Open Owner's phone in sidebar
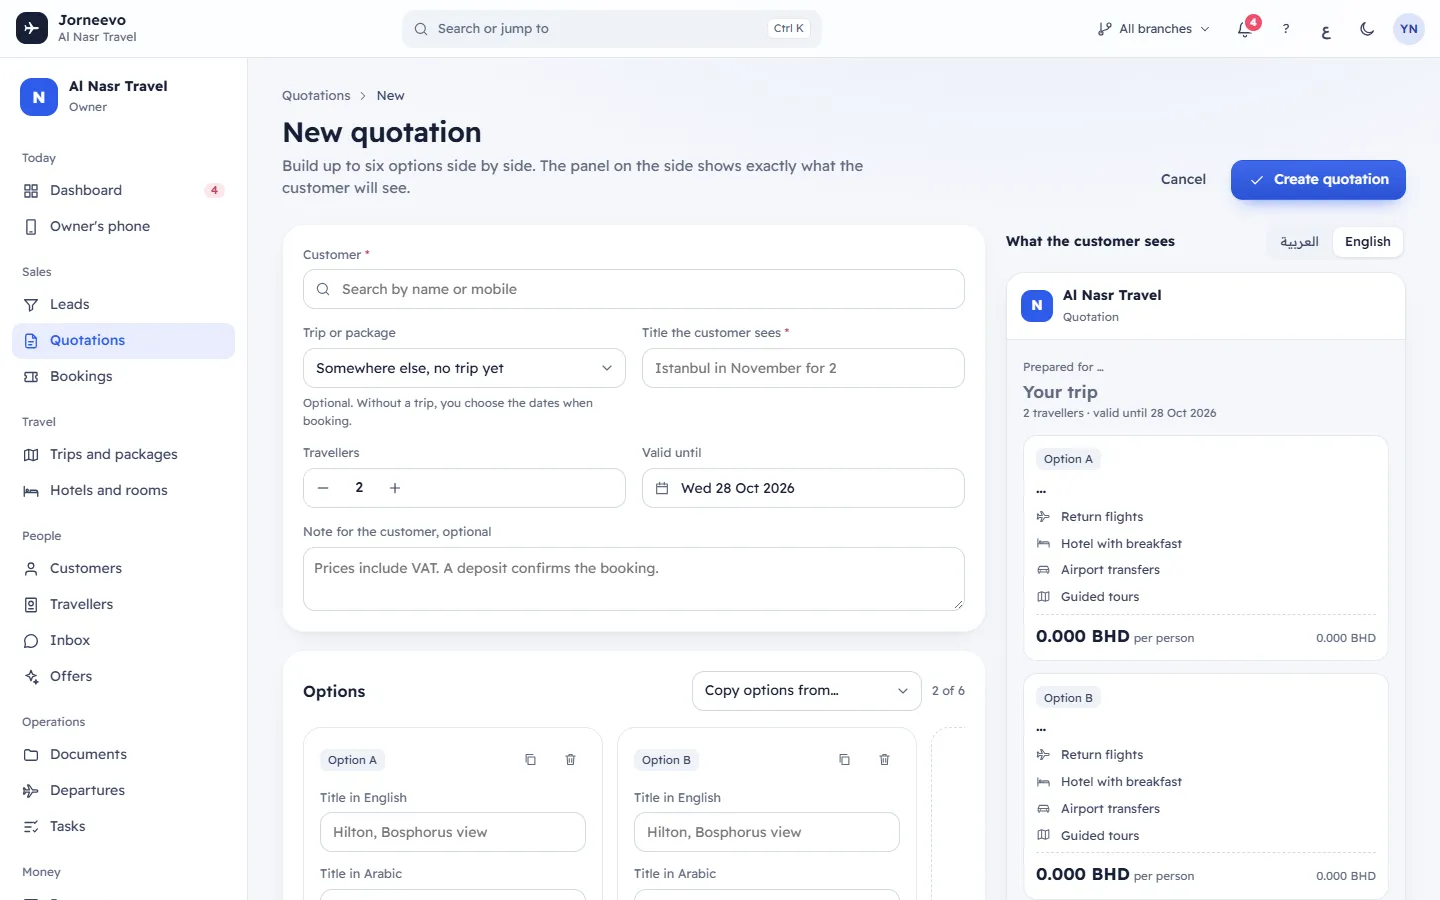This screenshot has width=1440, height=900. [x=123, y=226]
